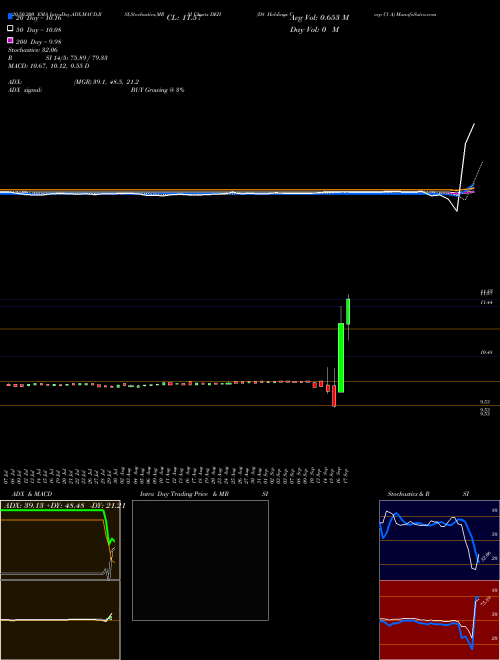Click the 32.06 label in Stochastics panel
The height and width of the screenshot is (660, 500).
point(486,556)
